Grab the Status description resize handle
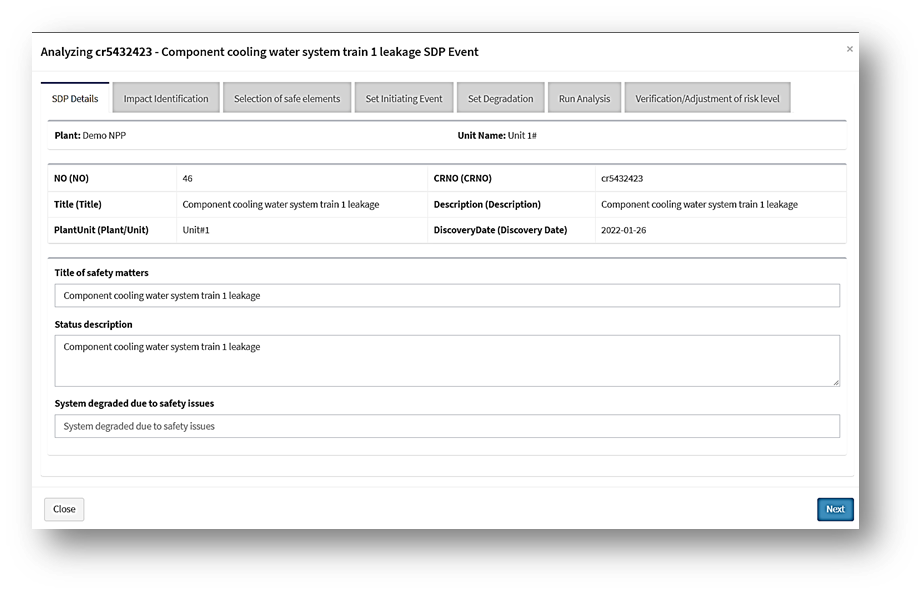Screen dimensions: 924x594 pyautogui.click(x=835, y=381)
